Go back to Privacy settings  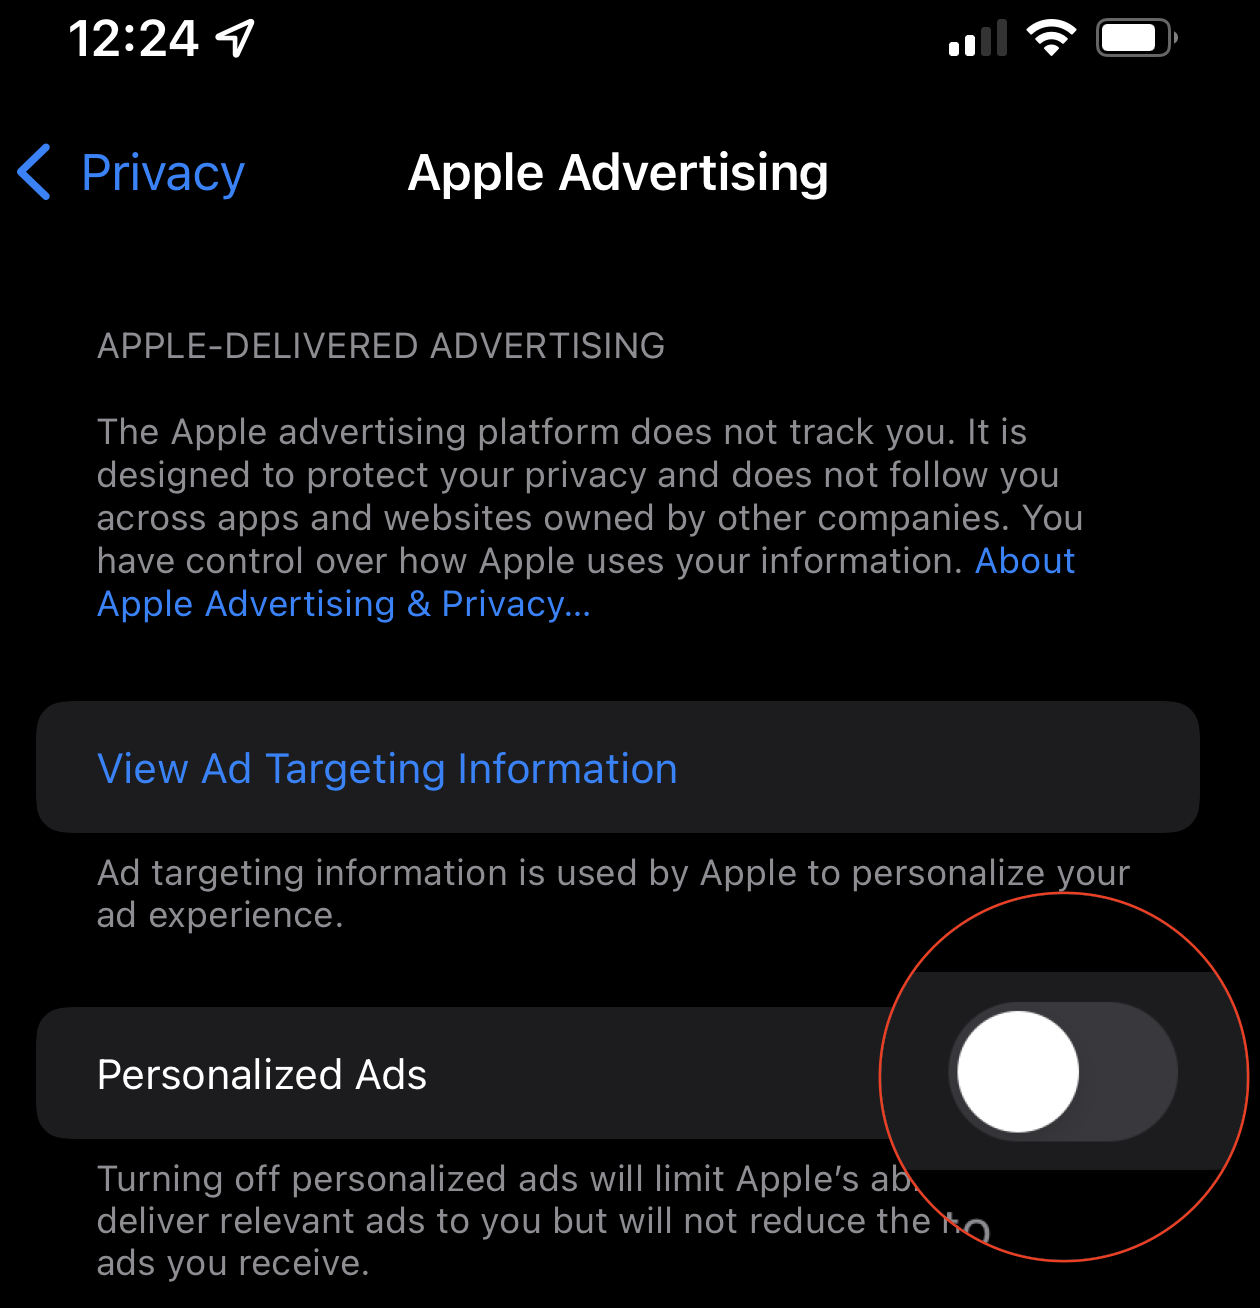pos(132,172)
